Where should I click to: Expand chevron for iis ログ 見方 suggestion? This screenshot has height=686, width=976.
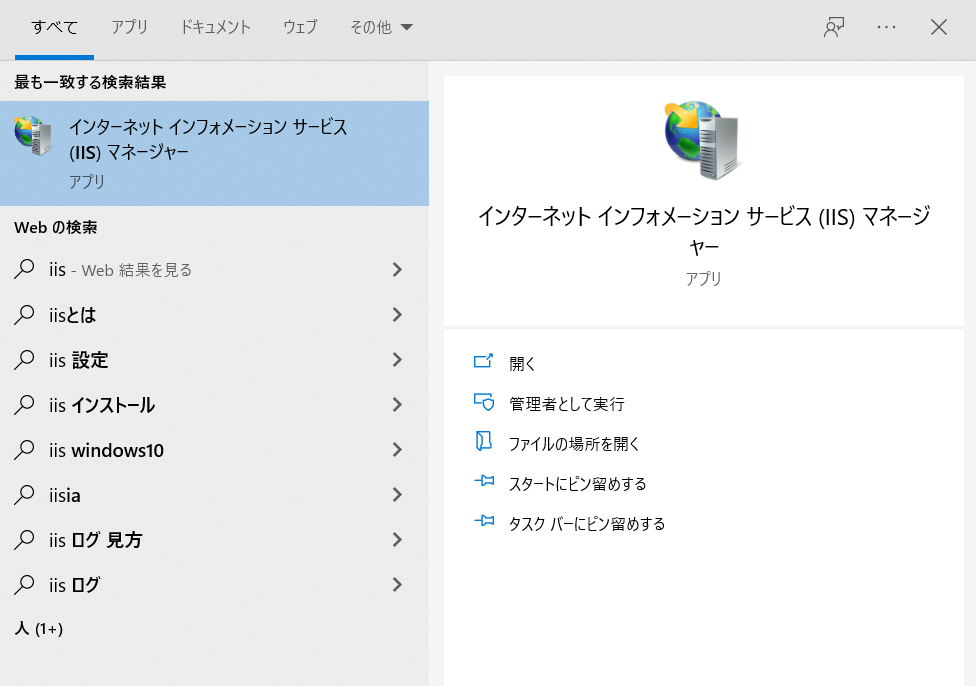point(397,540)
